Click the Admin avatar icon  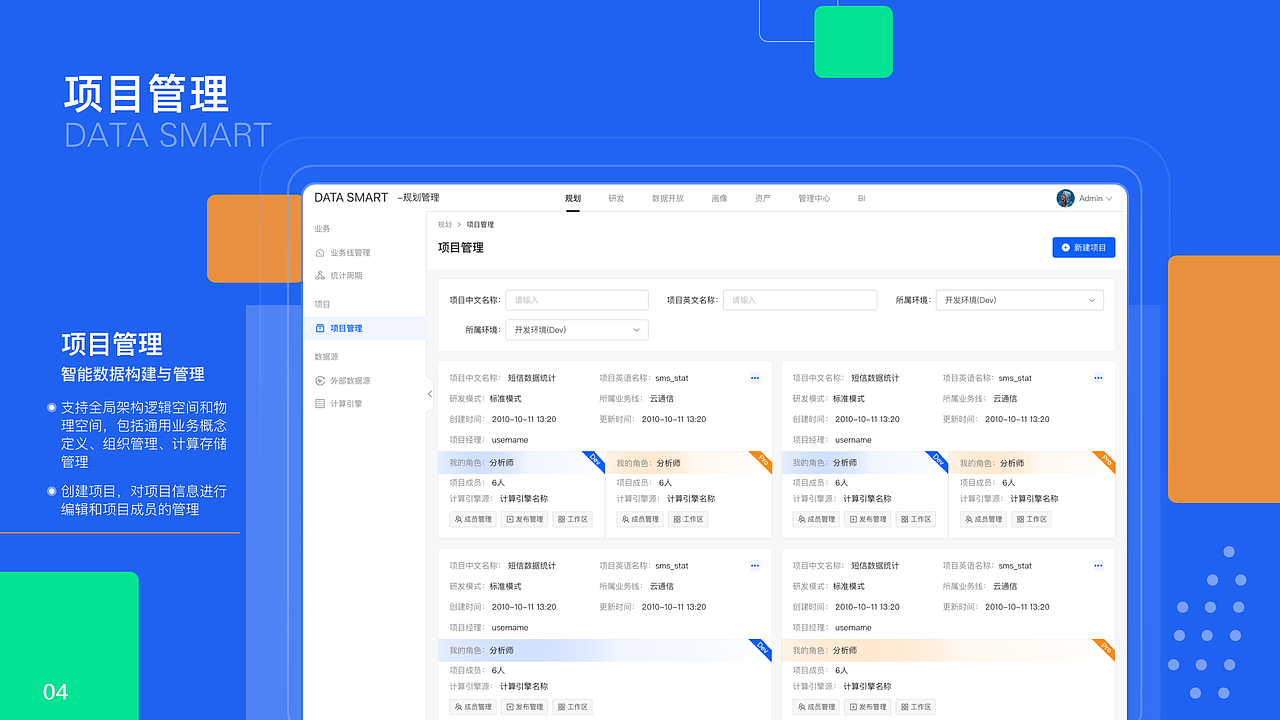click(1063, 198)
